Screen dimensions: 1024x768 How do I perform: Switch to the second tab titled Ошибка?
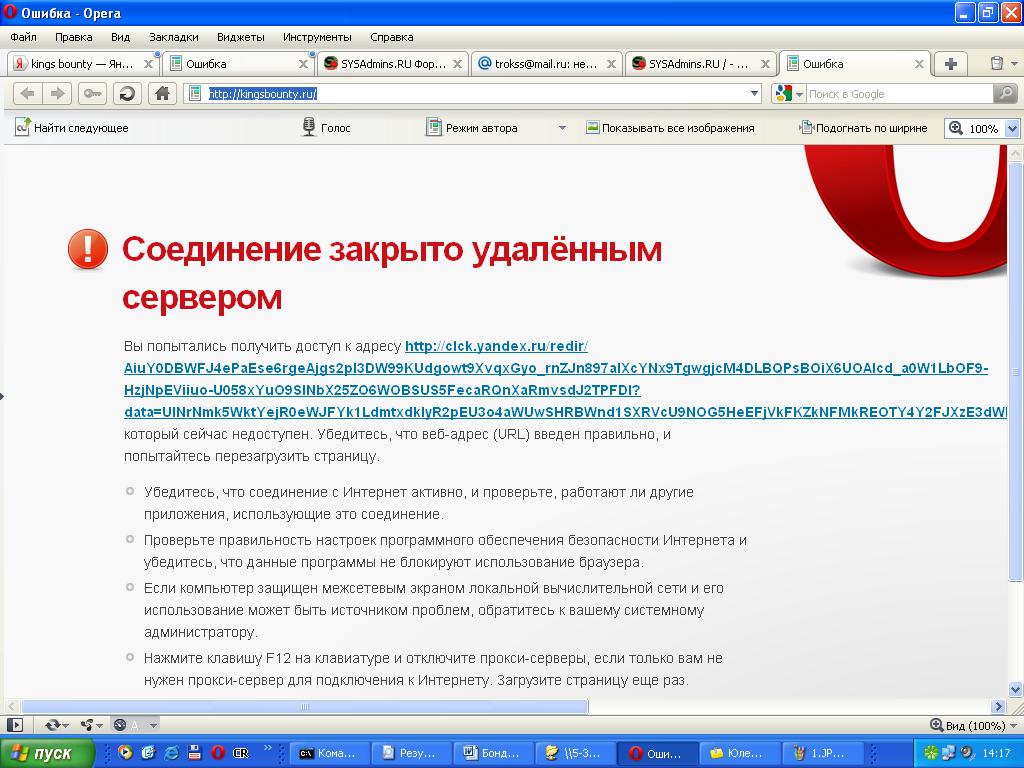point(856,64)
